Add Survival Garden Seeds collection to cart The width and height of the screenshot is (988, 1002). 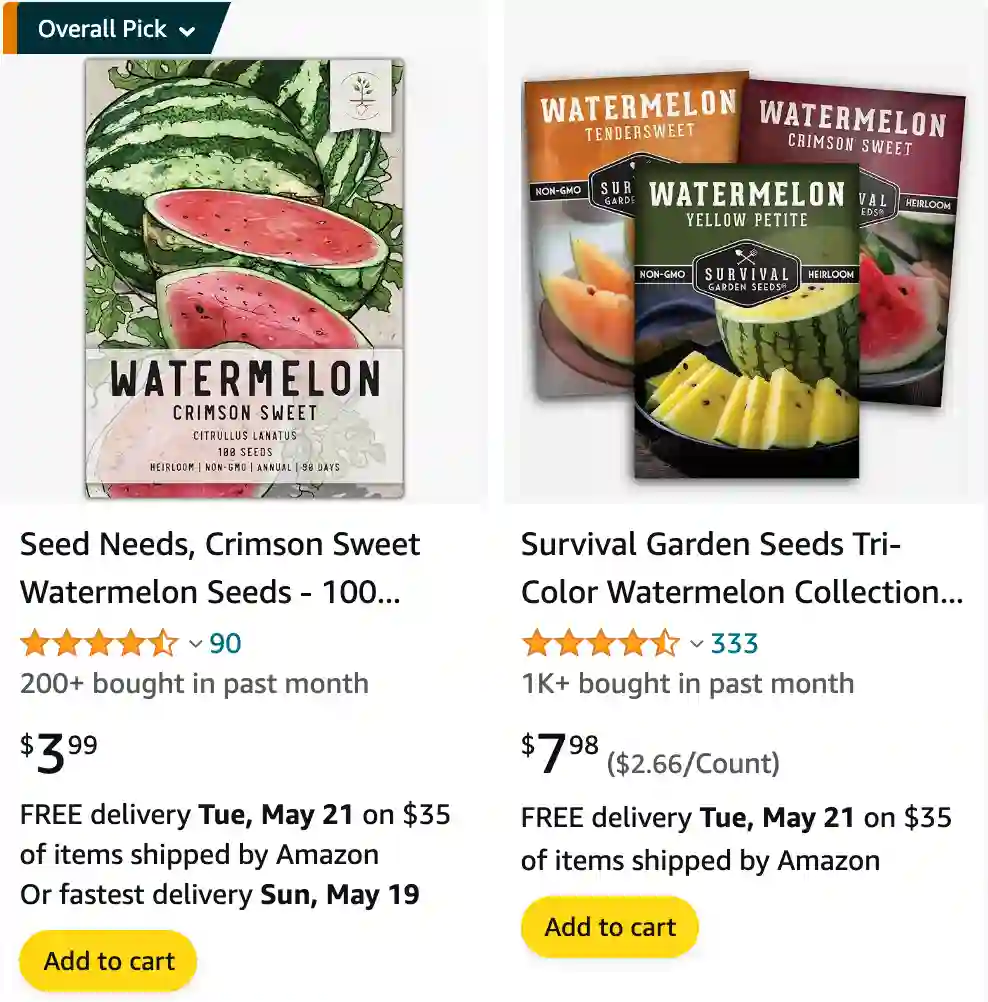[610, 927]
